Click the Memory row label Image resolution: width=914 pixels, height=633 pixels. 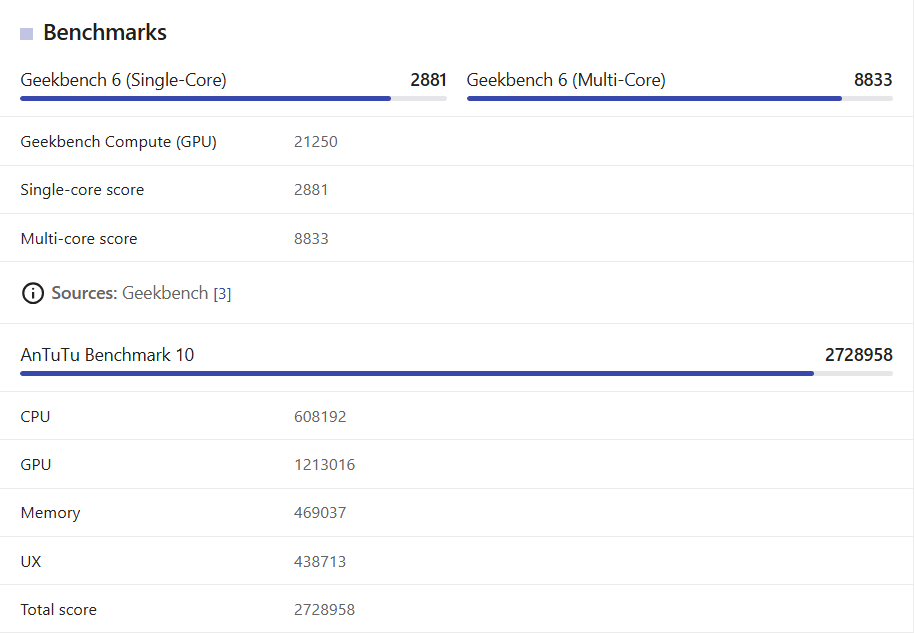point(50,513)
